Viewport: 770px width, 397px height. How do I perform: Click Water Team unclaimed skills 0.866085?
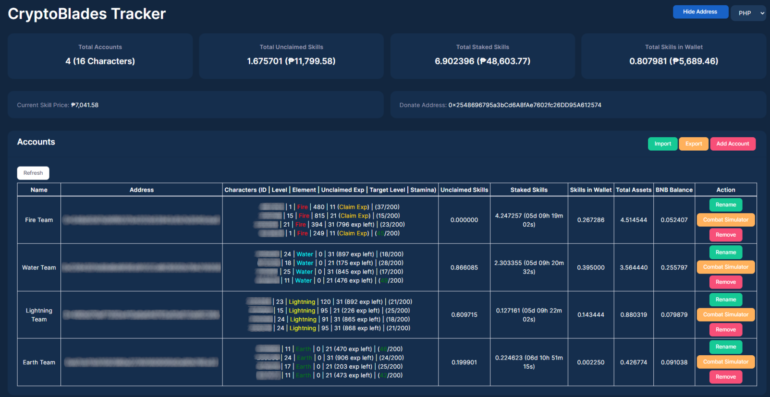[x=464, y=267]
